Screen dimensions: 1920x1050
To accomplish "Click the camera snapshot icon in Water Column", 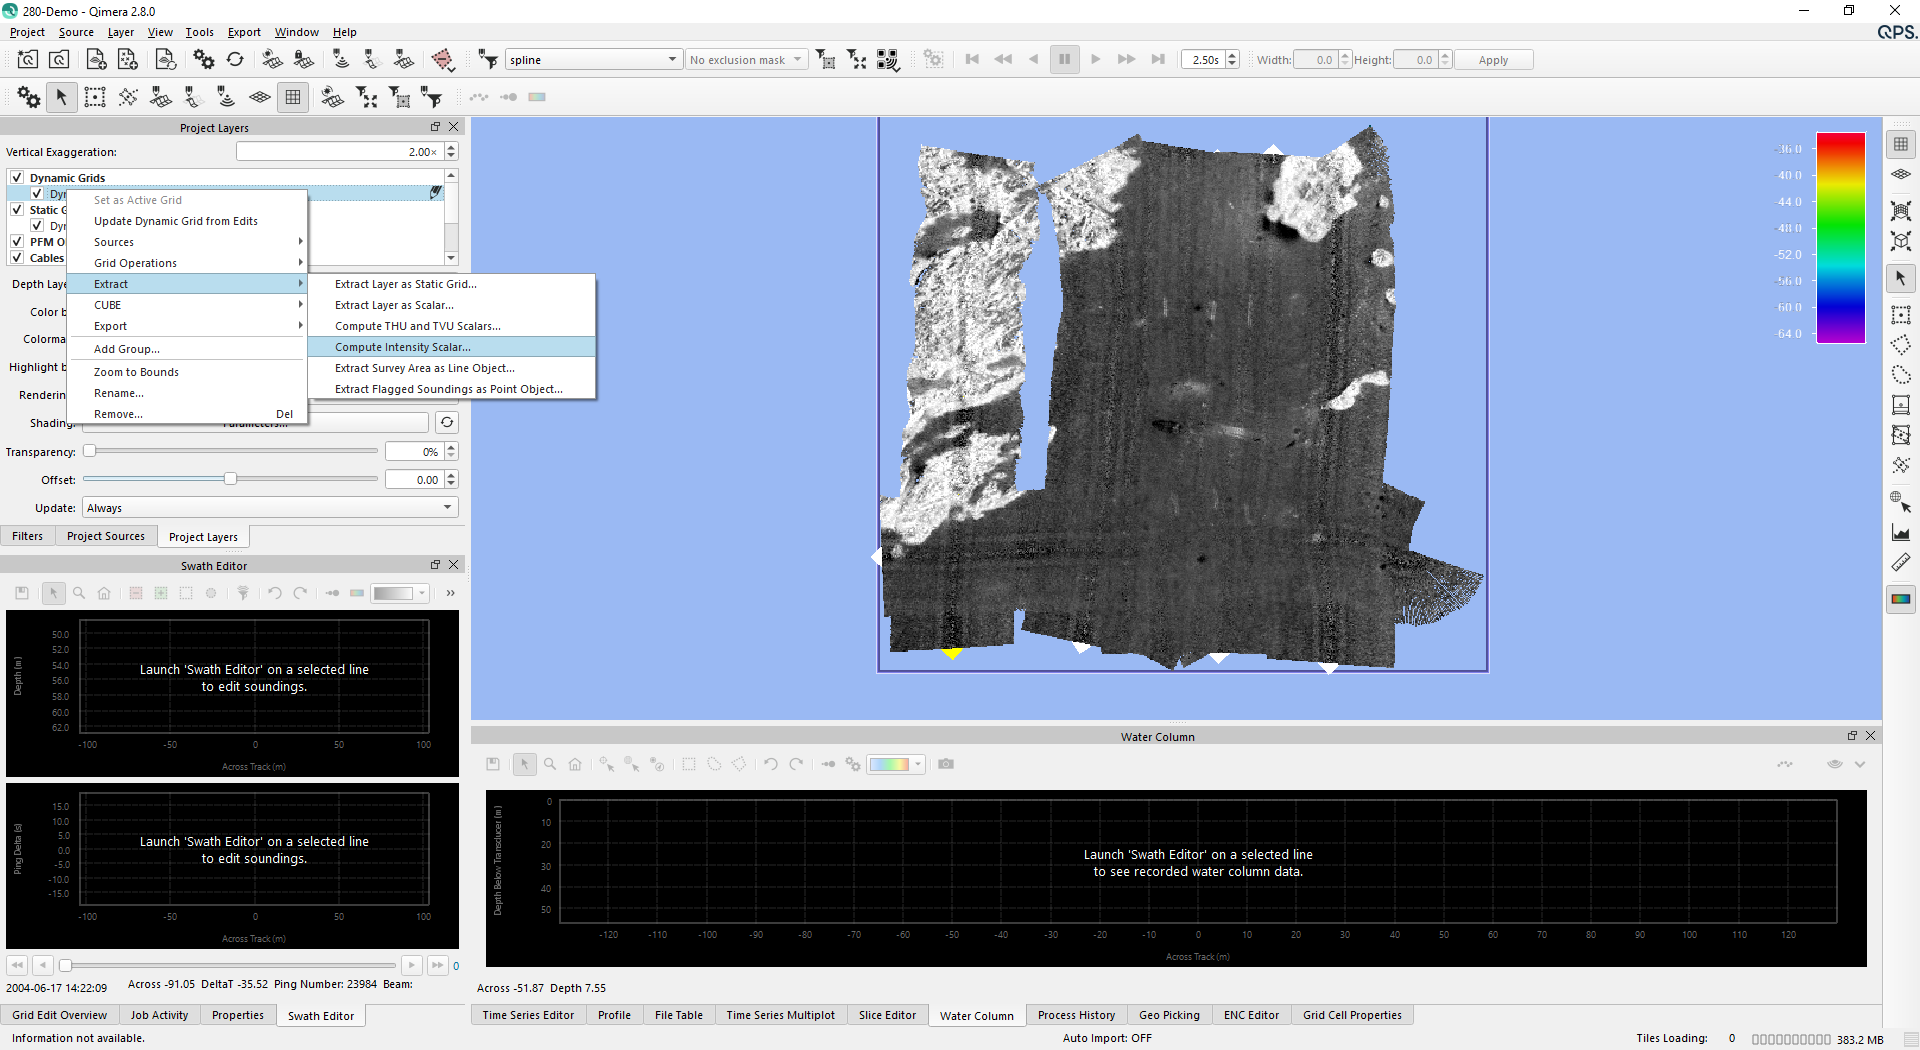I will click(946, 764).
